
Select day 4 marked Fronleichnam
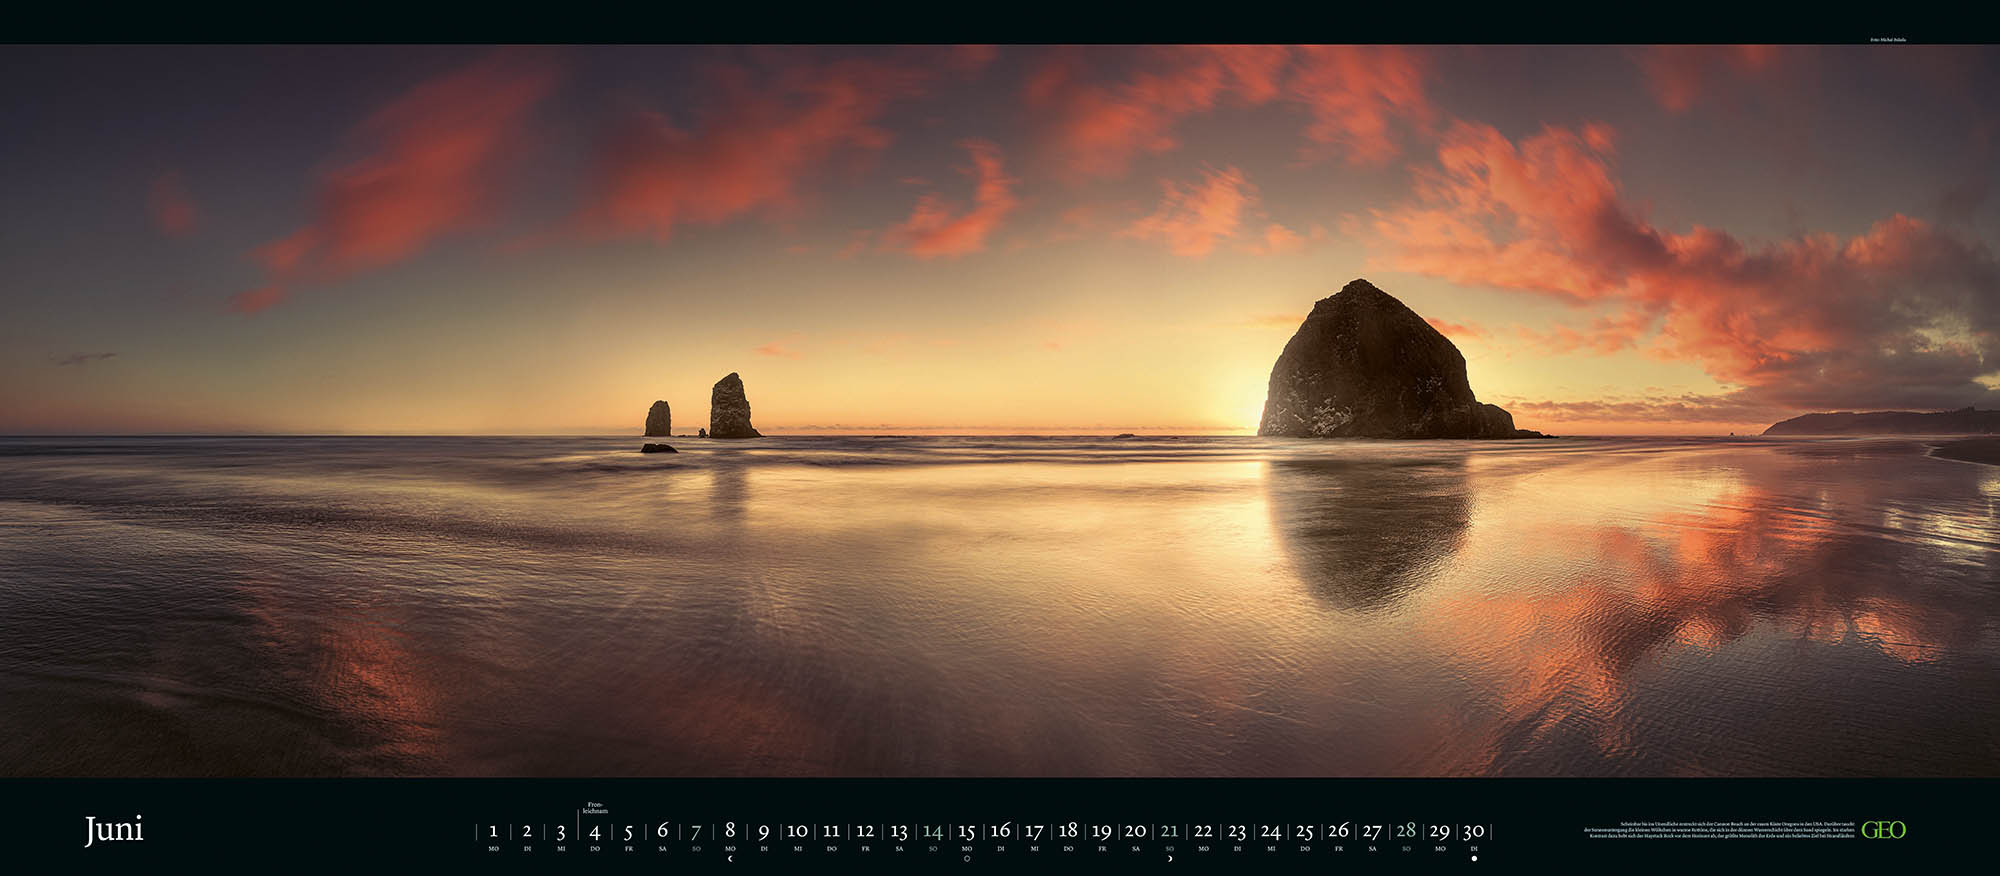pyautogui.click(x=595, y=832)
